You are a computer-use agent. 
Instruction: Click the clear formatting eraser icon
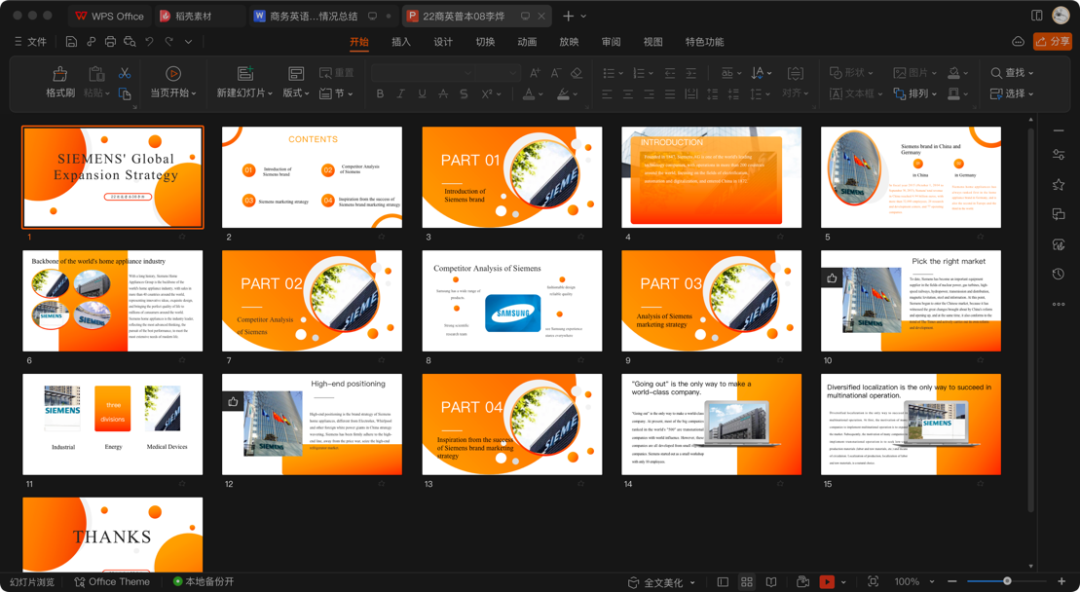[x=577, y=73]
